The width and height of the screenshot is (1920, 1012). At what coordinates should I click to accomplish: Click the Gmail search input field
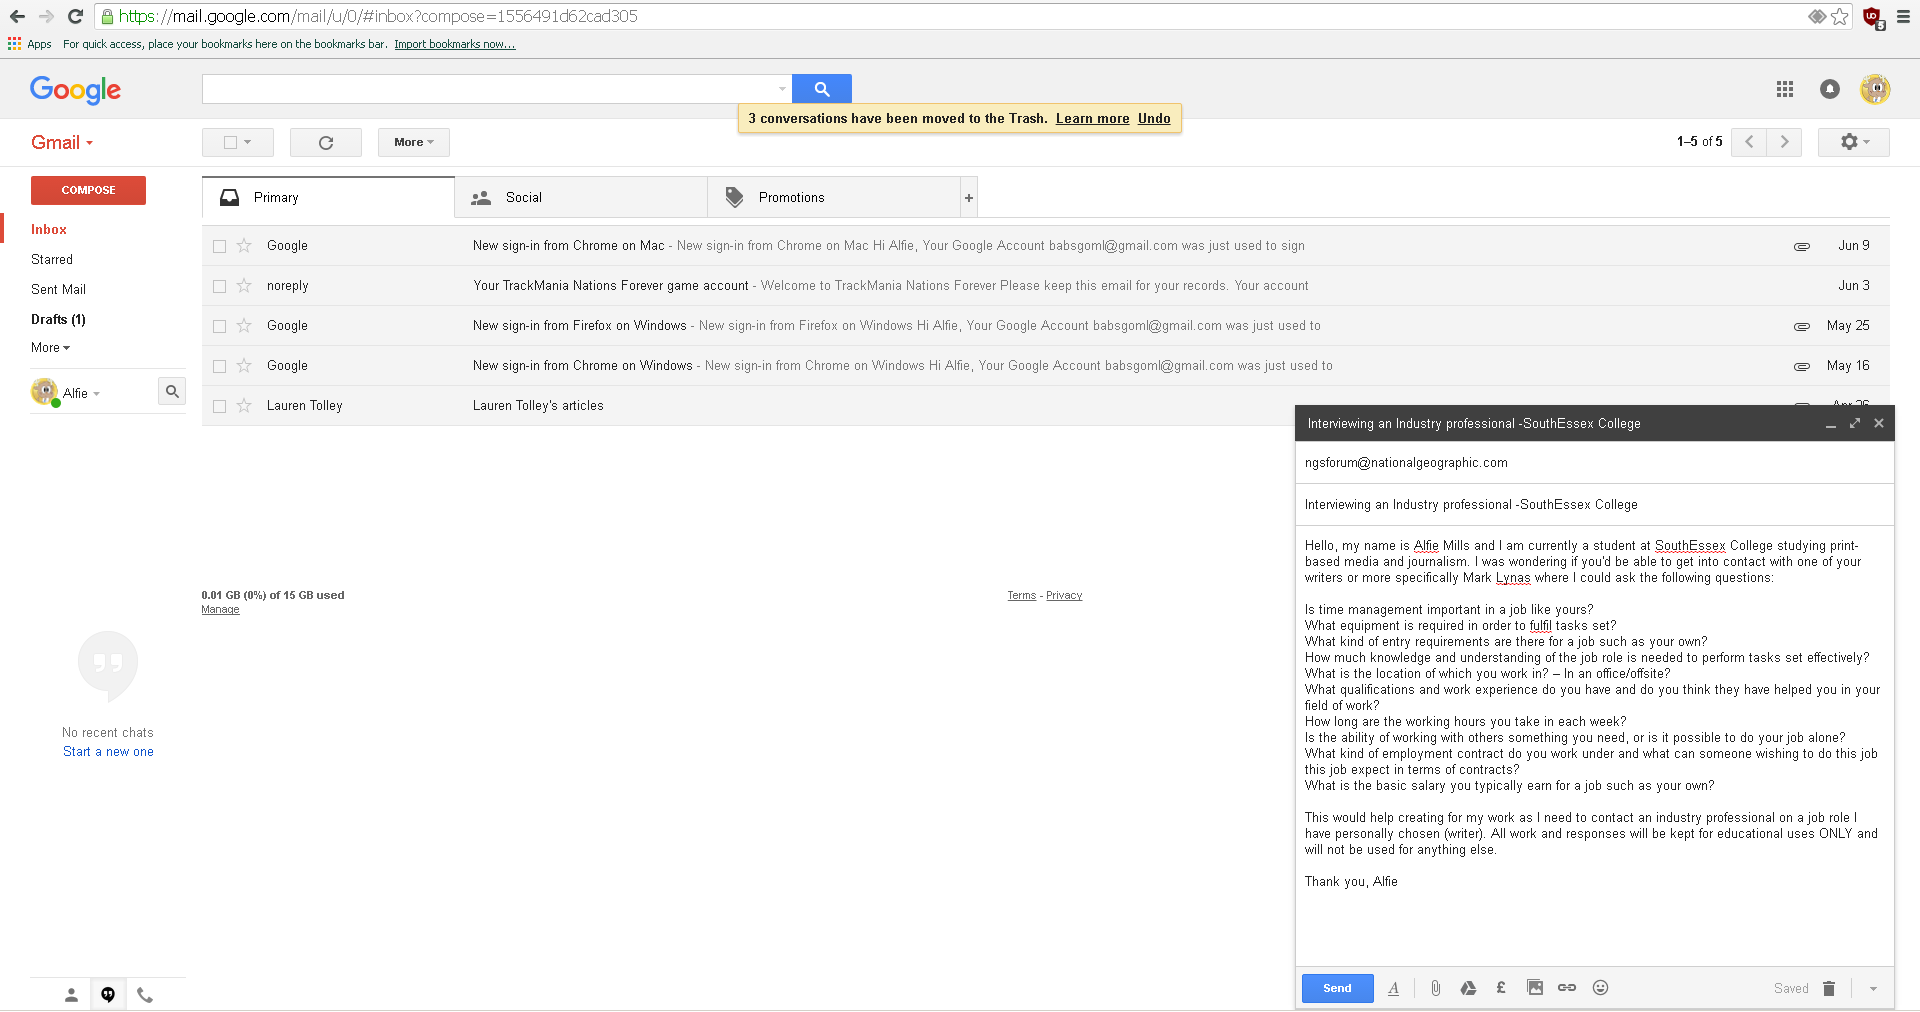pos(490,89)
